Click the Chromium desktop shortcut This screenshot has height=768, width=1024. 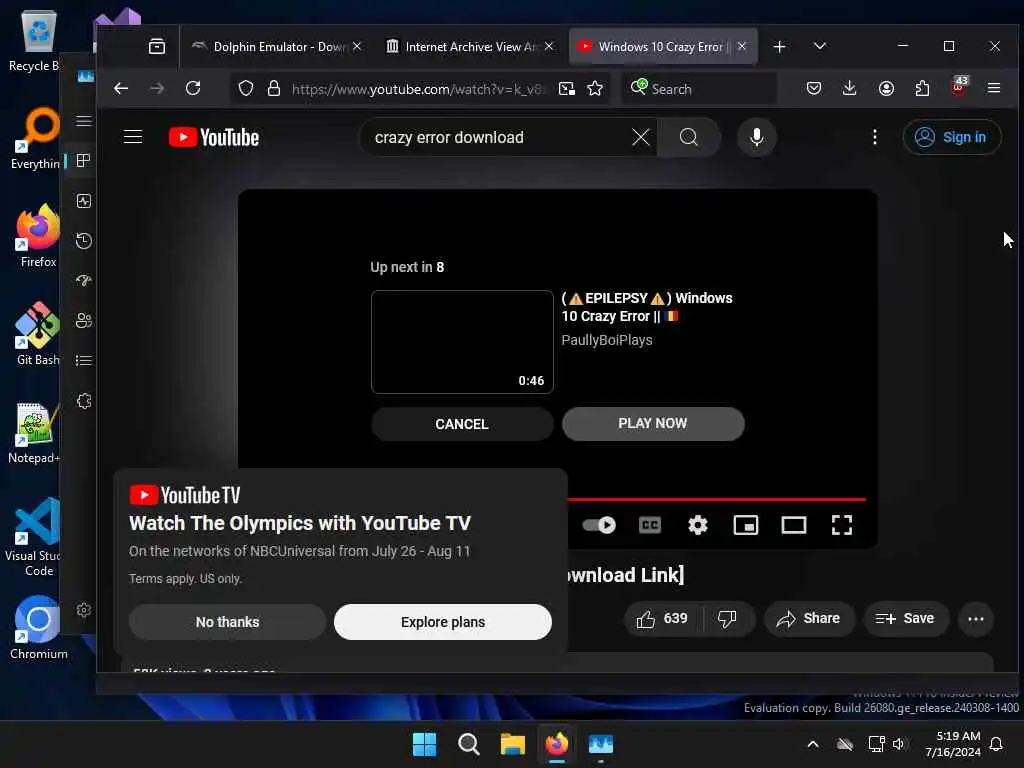38,628
